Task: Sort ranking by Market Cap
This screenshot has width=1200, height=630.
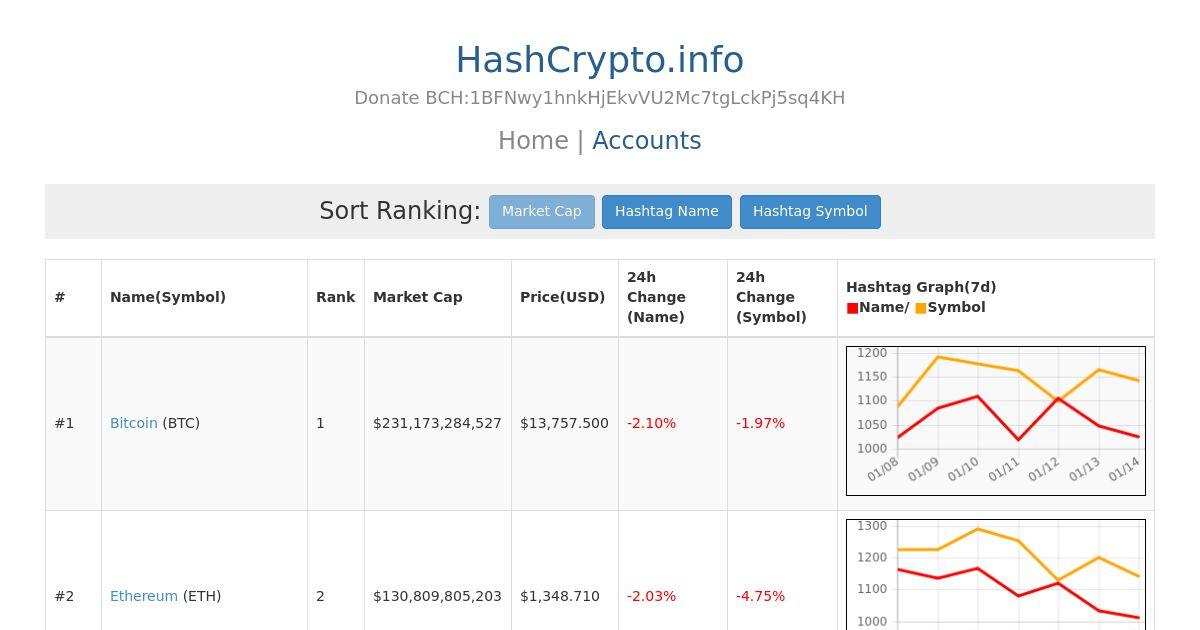Action: (542, 212)
